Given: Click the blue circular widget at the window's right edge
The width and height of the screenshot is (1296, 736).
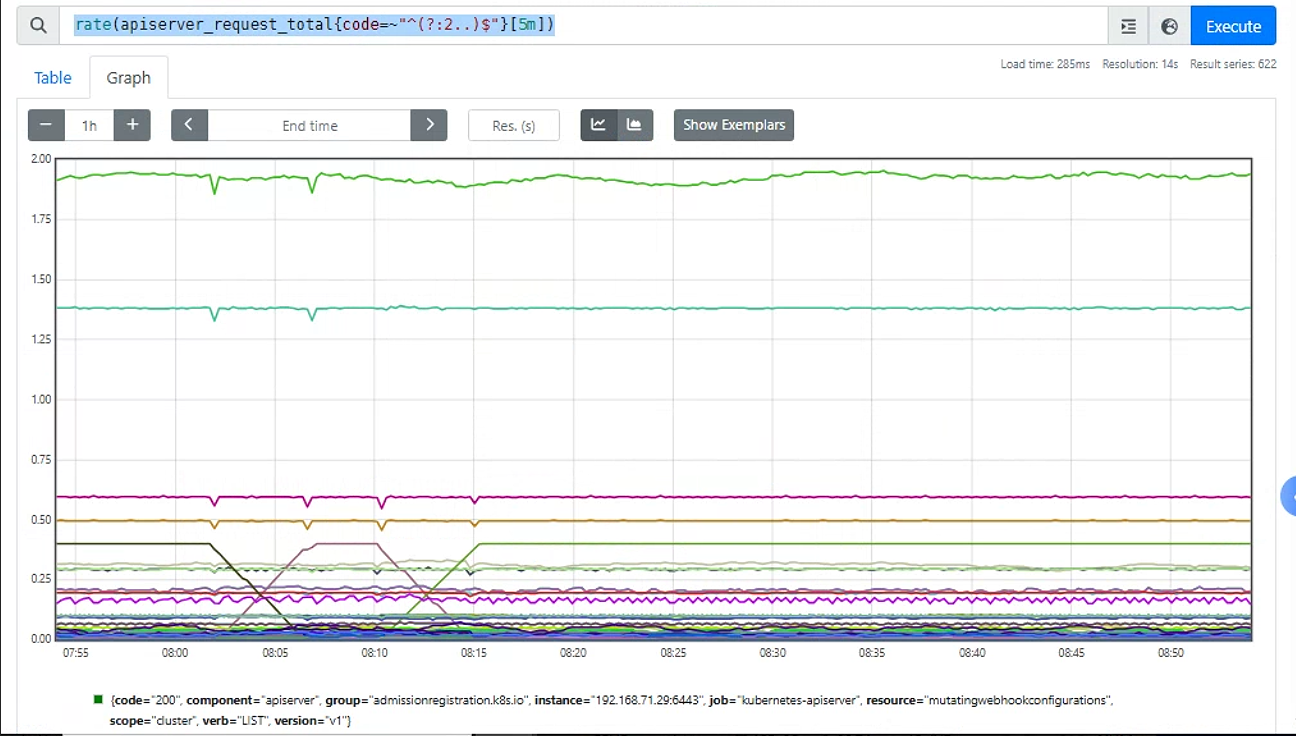Looking at the screenshot, I should [x=1289, y=496].
